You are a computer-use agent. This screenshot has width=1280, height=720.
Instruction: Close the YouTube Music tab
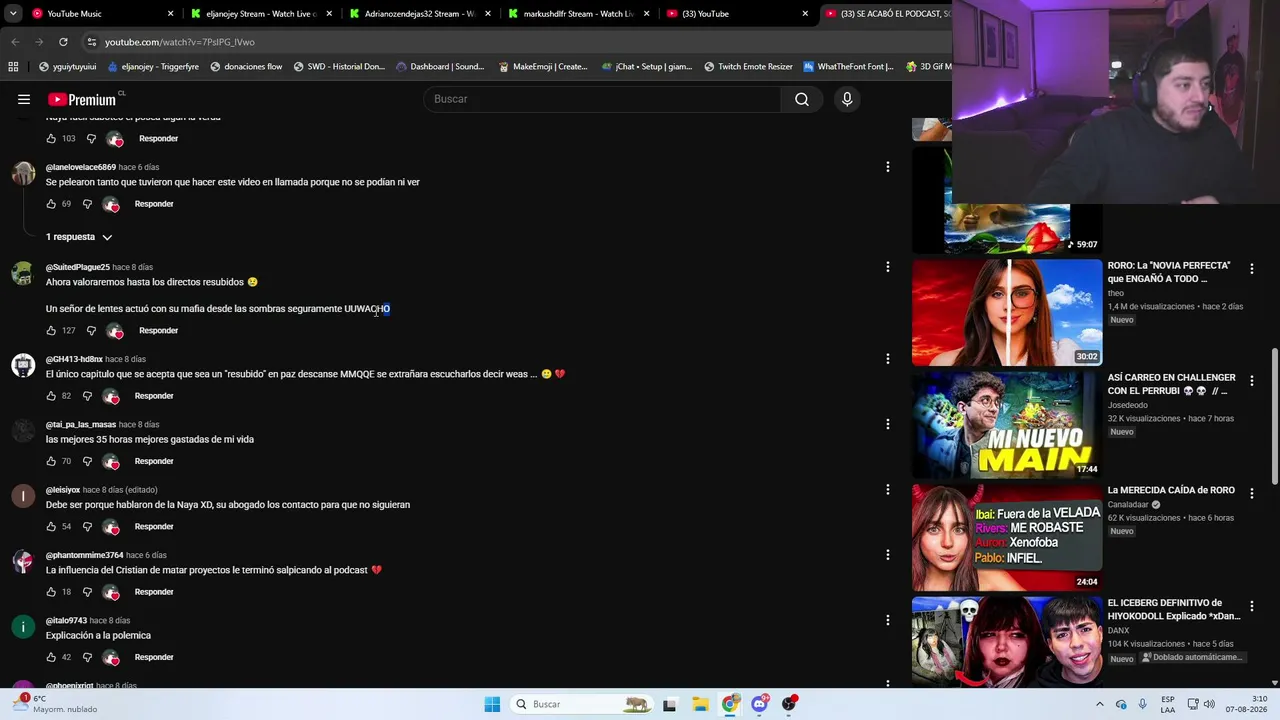click(170, 14)
